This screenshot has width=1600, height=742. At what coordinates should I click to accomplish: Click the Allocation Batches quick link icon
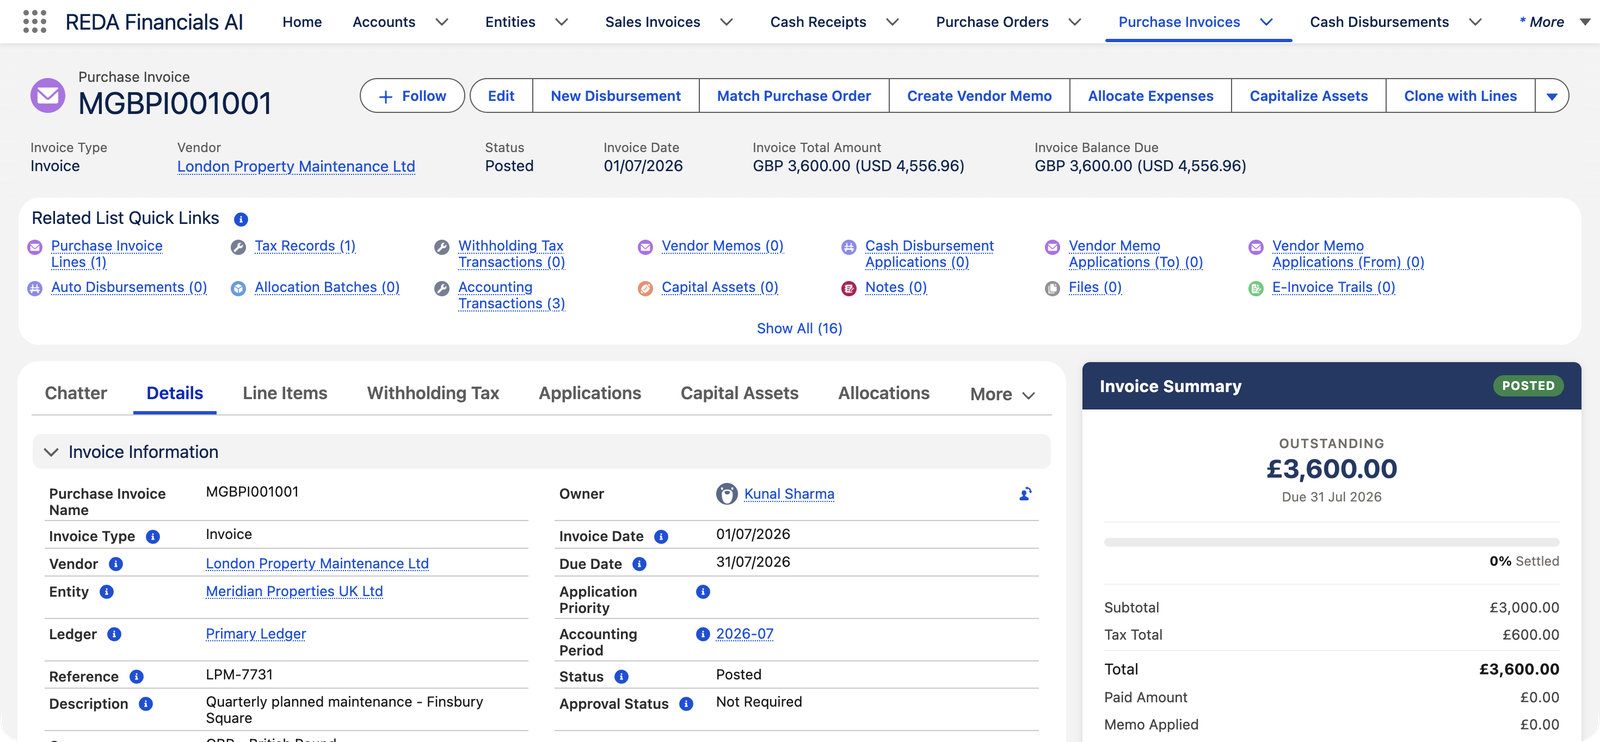pyautogui.click(x=238, y=288)
